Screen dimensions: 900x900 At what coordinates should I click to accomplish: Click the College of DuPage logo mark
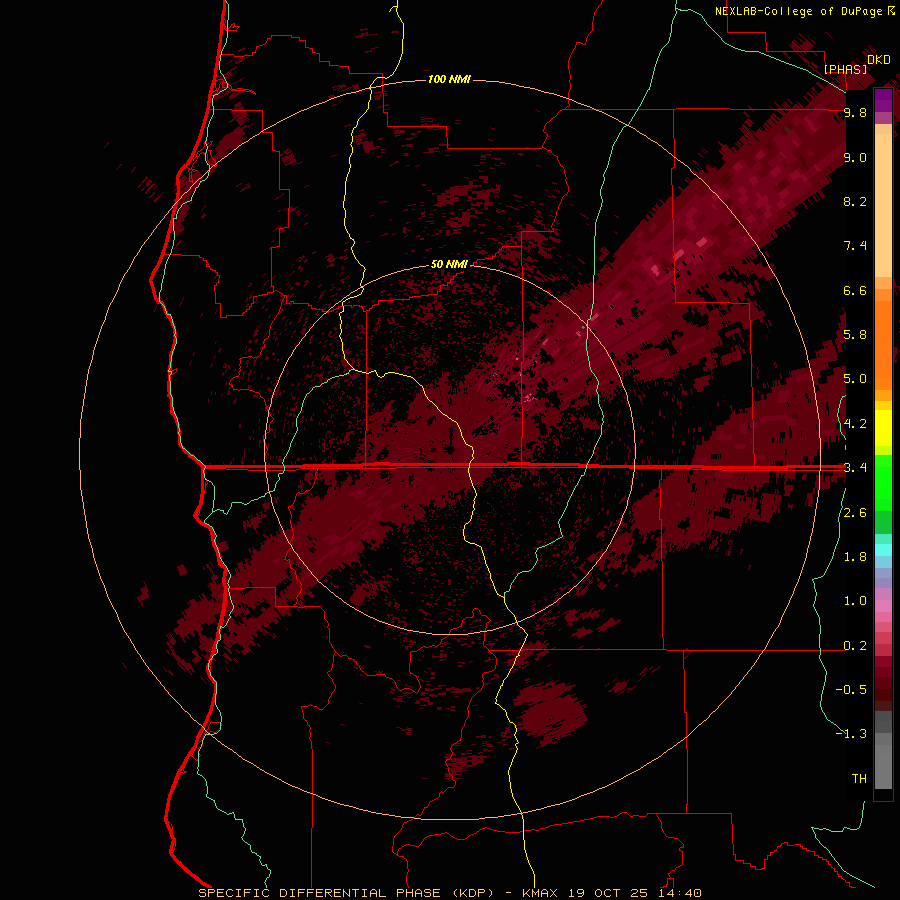click(891, 10)
